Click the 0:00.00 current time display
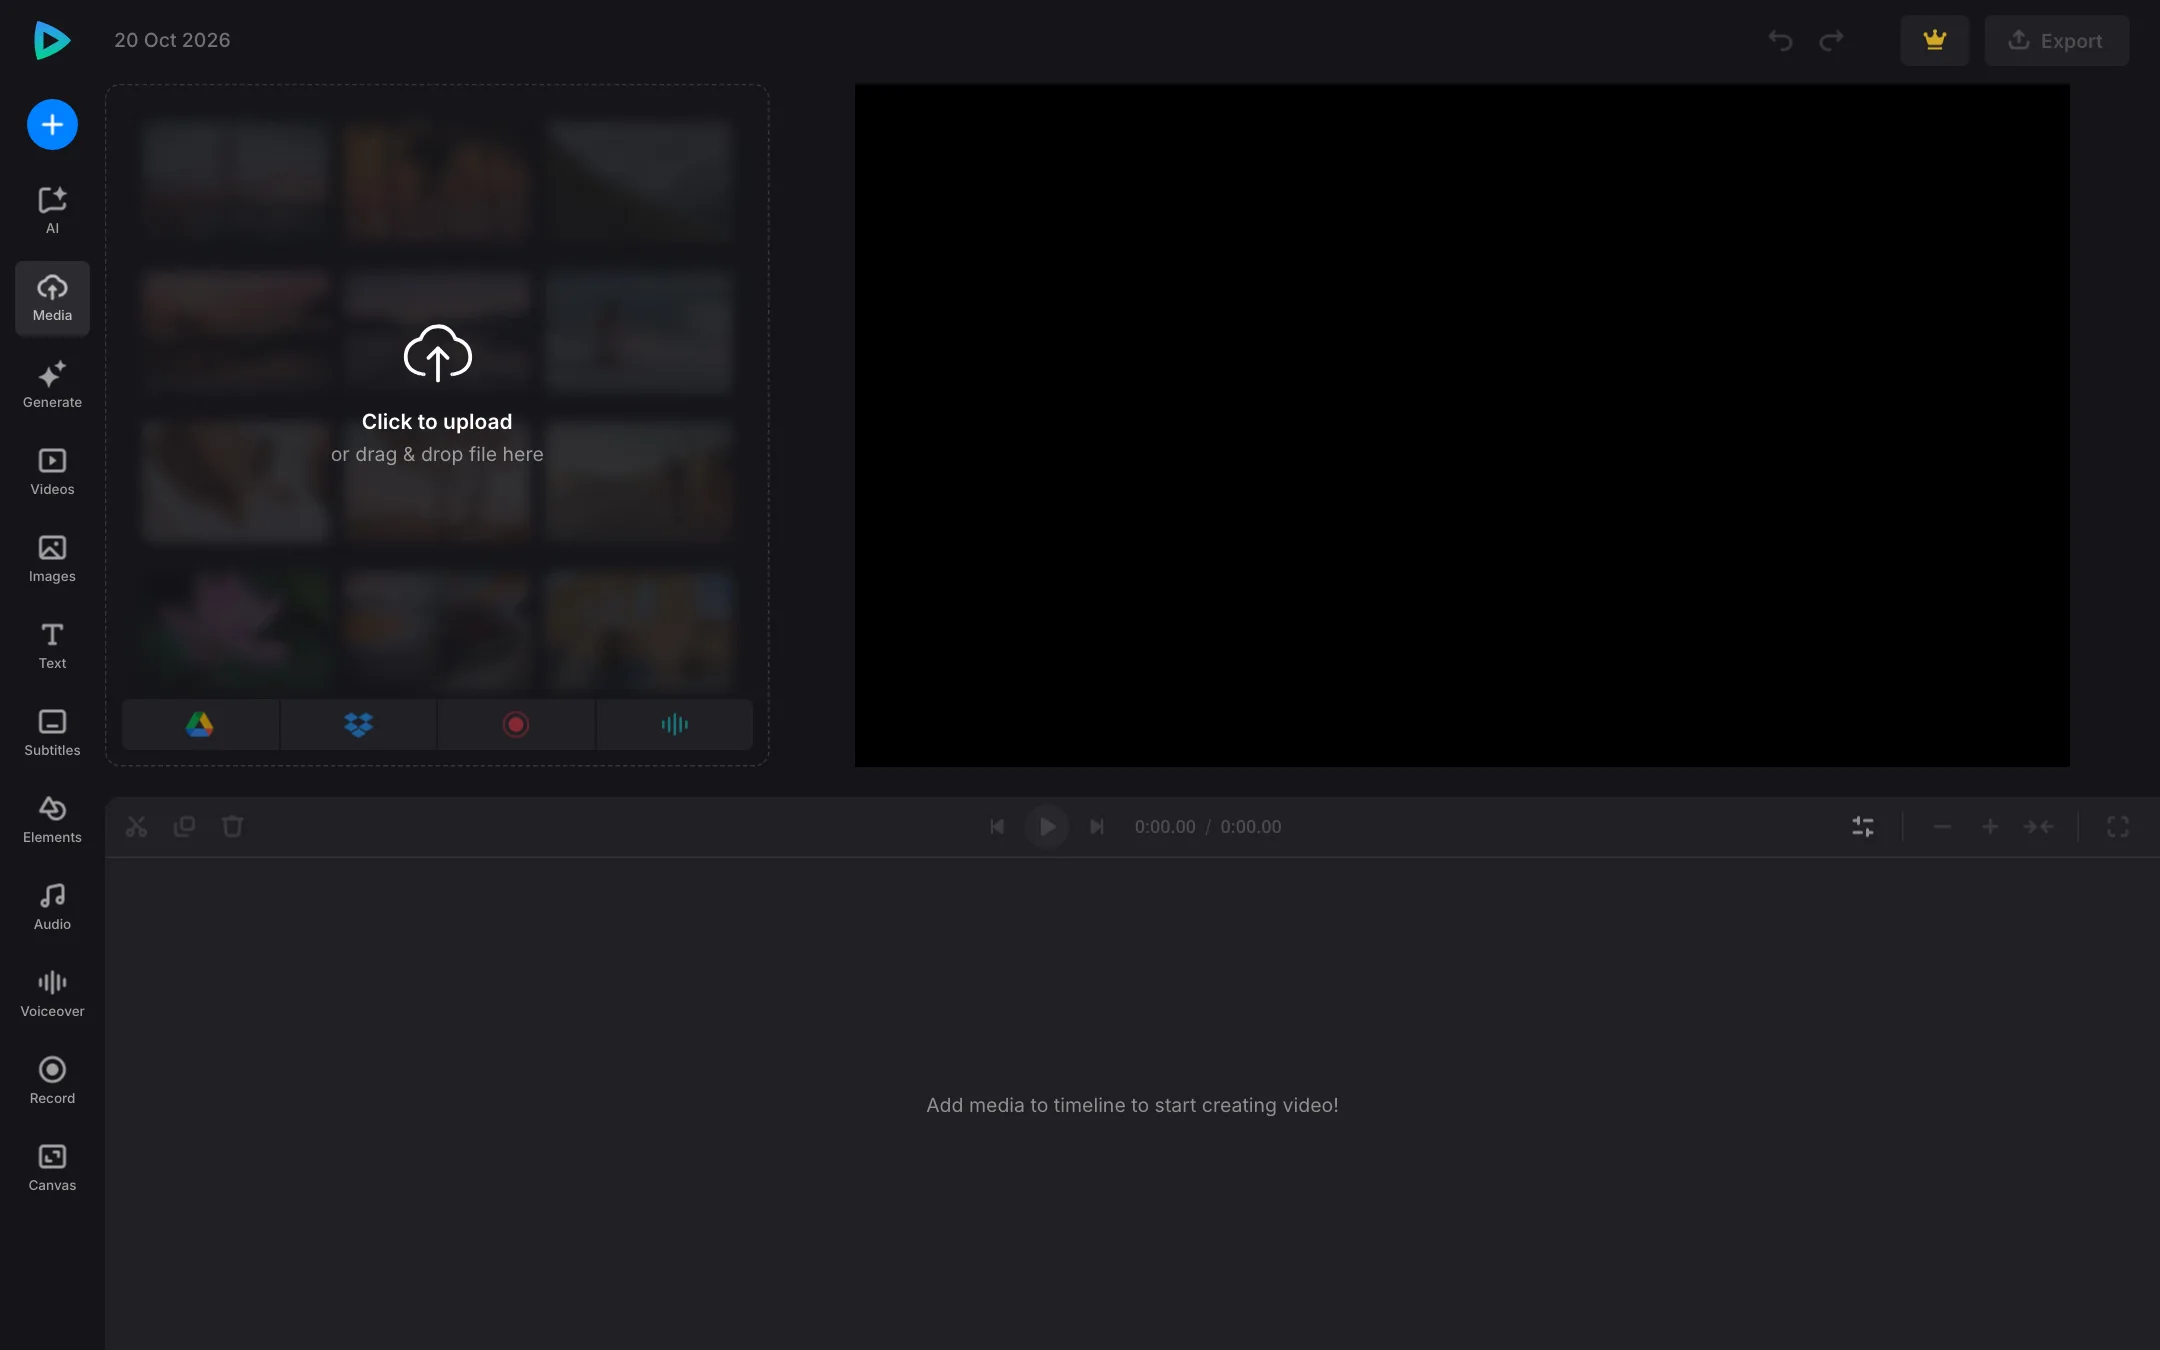 point(1165,827)
